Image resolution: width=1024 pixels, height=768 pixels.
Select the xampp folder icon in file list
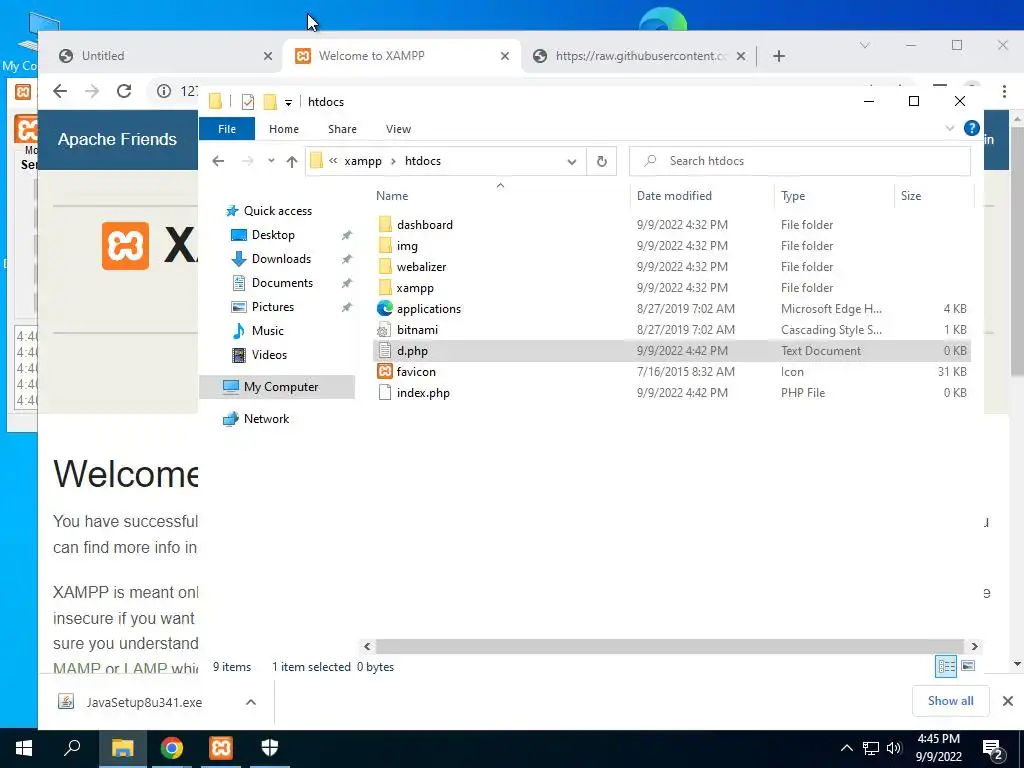point(385,287)
